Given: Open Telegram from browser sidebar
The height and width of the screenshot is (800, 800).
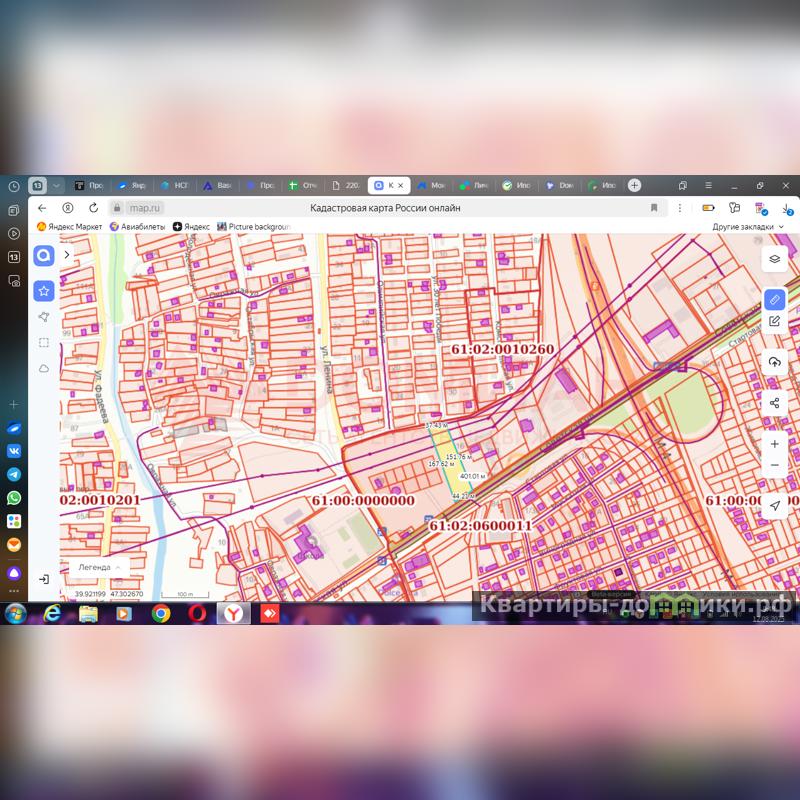Looking at the screenshot, I should coord(14,473).
